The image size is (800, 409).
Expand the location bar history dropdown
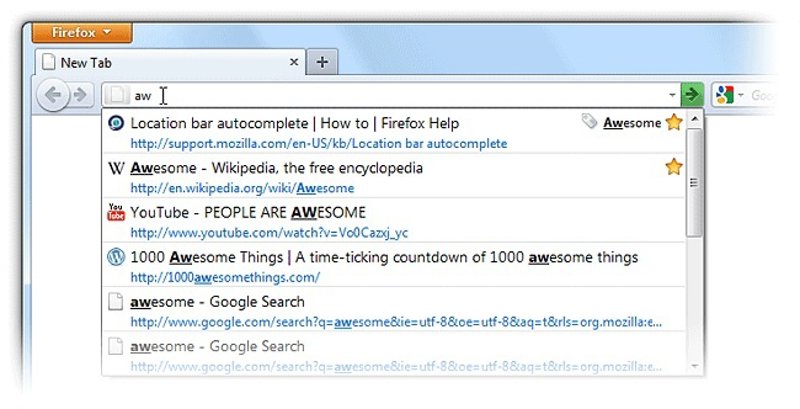pos(672,96)
